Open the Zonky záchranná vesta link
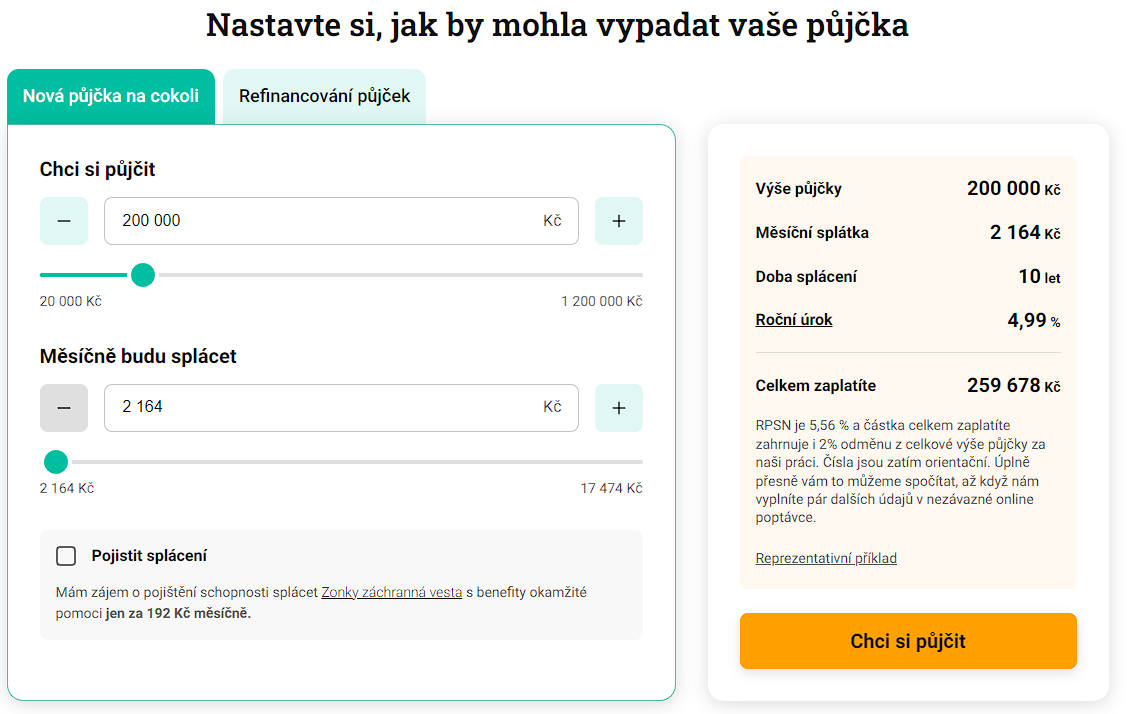The image size is (1128, 714). [391, 592]
